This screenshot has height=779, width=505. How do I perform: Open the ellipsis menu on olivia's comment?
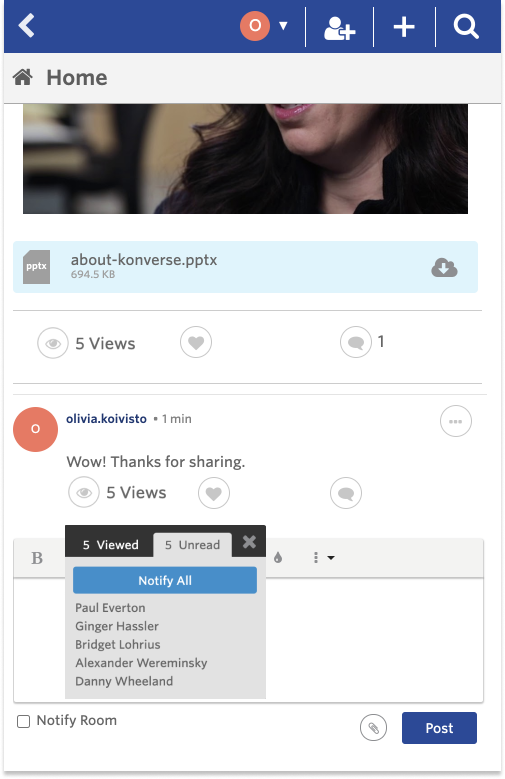coord(456,421)
